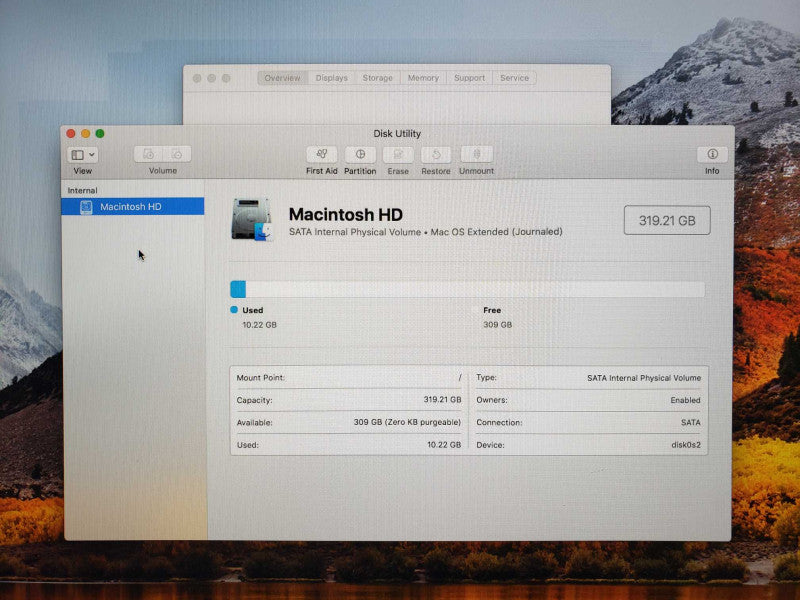800x600 pixels.
Task: Unmount the selected volume
Action: 477,154
